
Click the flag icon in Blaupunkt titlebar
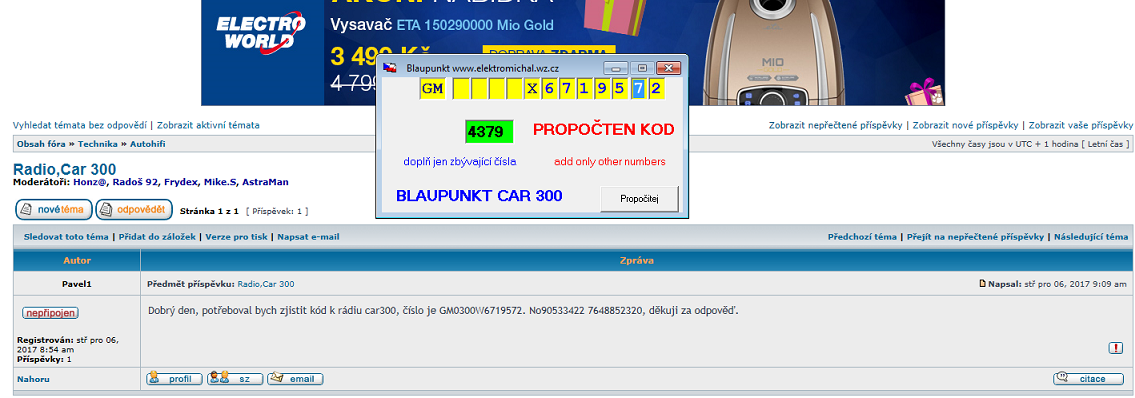(x=389, y=67)
